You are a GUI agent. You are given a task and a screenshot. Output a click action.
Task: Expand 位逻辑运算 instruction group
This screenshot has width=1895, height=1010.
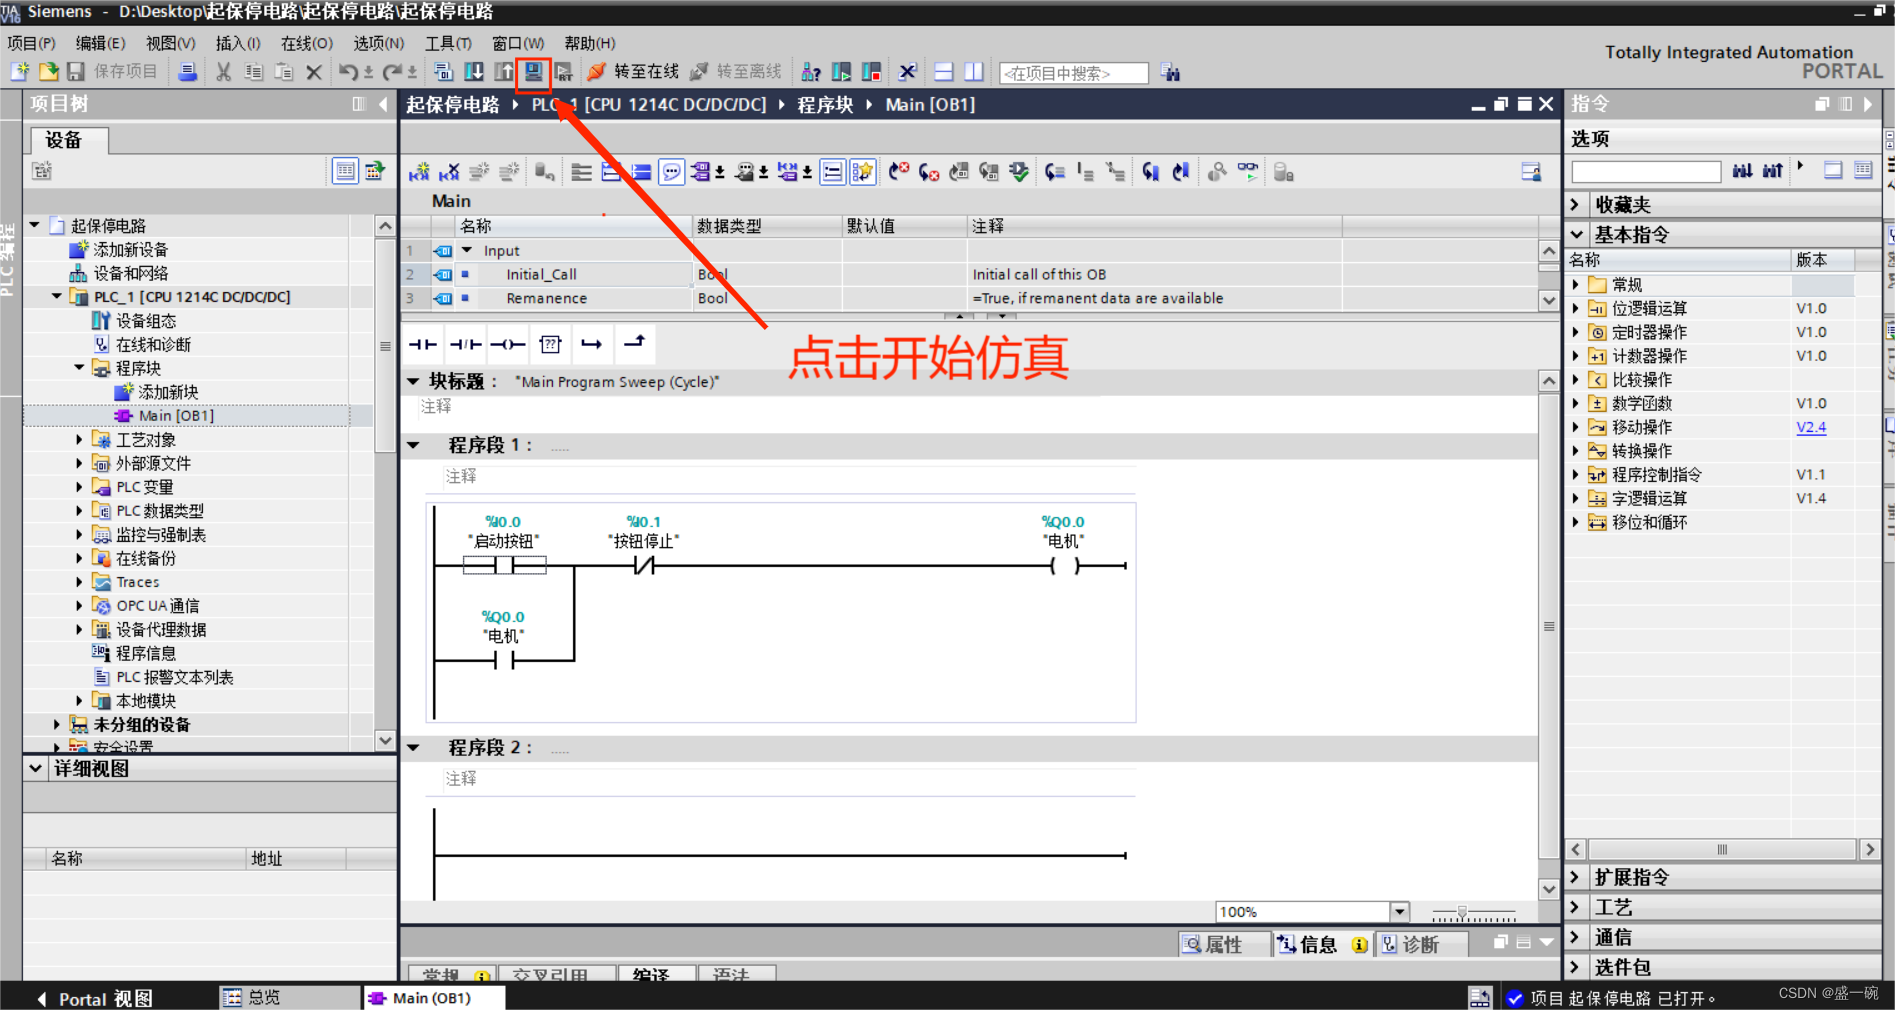point(1577,308)
